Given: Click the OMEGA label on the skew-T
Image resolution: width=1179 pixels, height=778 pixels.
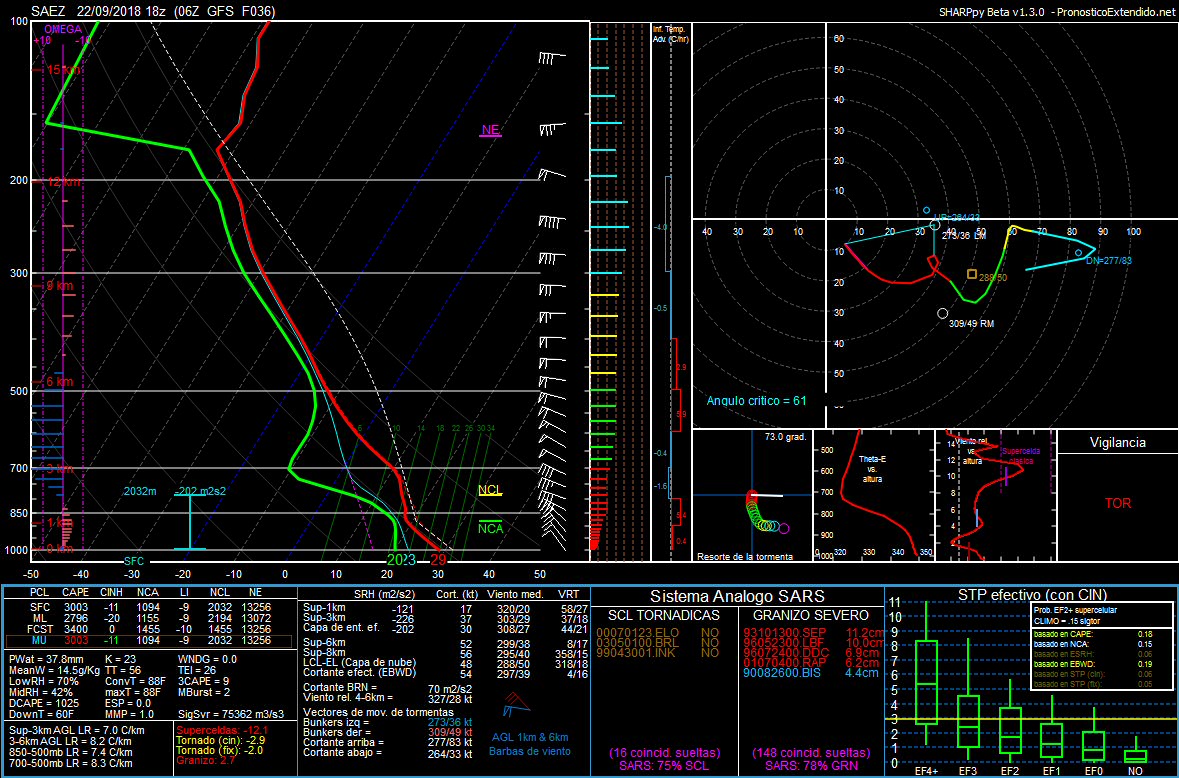Looking at the screenshot, I should pos(62,29).
